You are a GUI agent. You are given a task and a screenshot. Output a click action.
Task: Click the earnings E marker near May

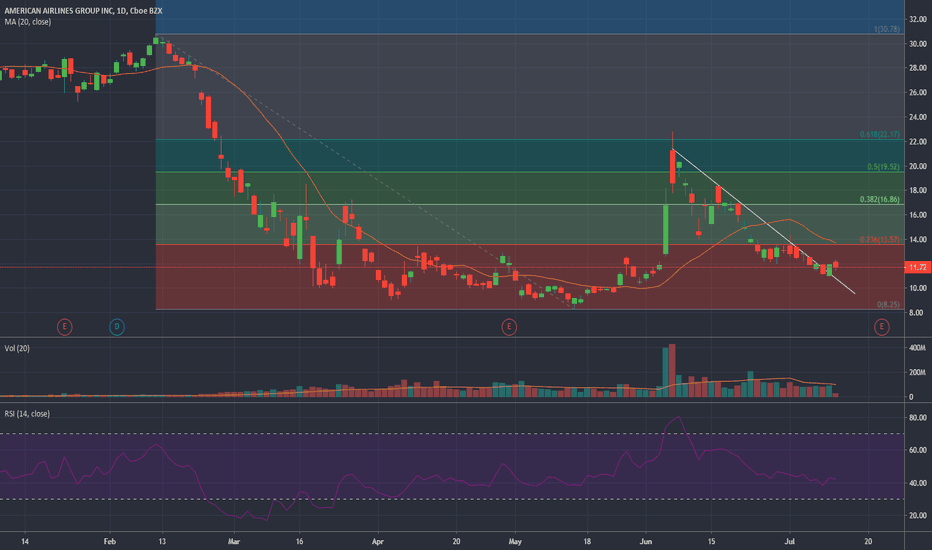tap(509, 326)
